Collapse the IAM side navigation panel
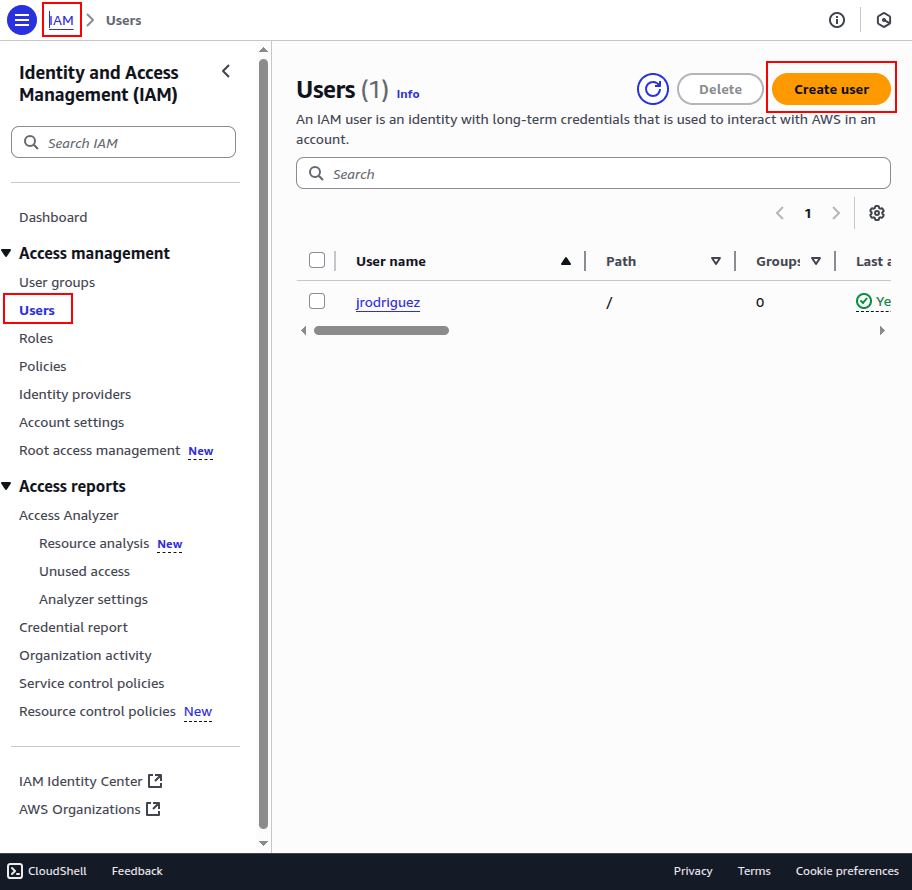The width and height of the screenshot is (912, 890). tap(226, 71)
